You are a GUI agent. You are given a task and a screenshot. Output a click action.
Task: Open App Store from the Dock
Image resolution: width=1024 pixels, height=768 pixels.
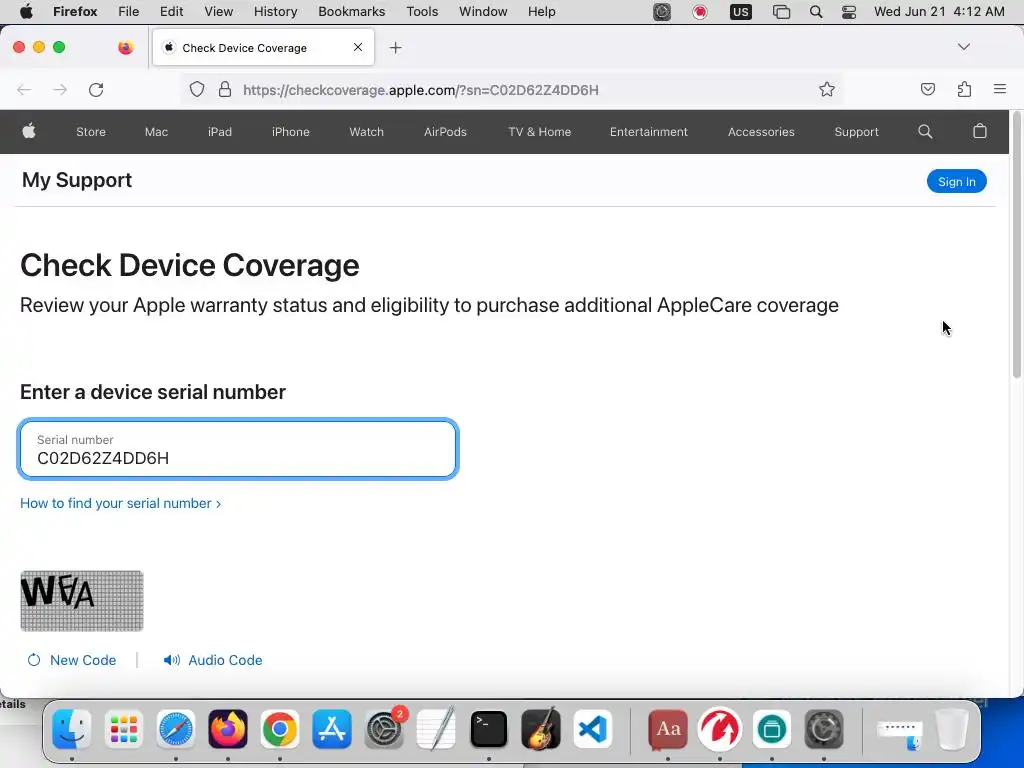coord(332,729)
